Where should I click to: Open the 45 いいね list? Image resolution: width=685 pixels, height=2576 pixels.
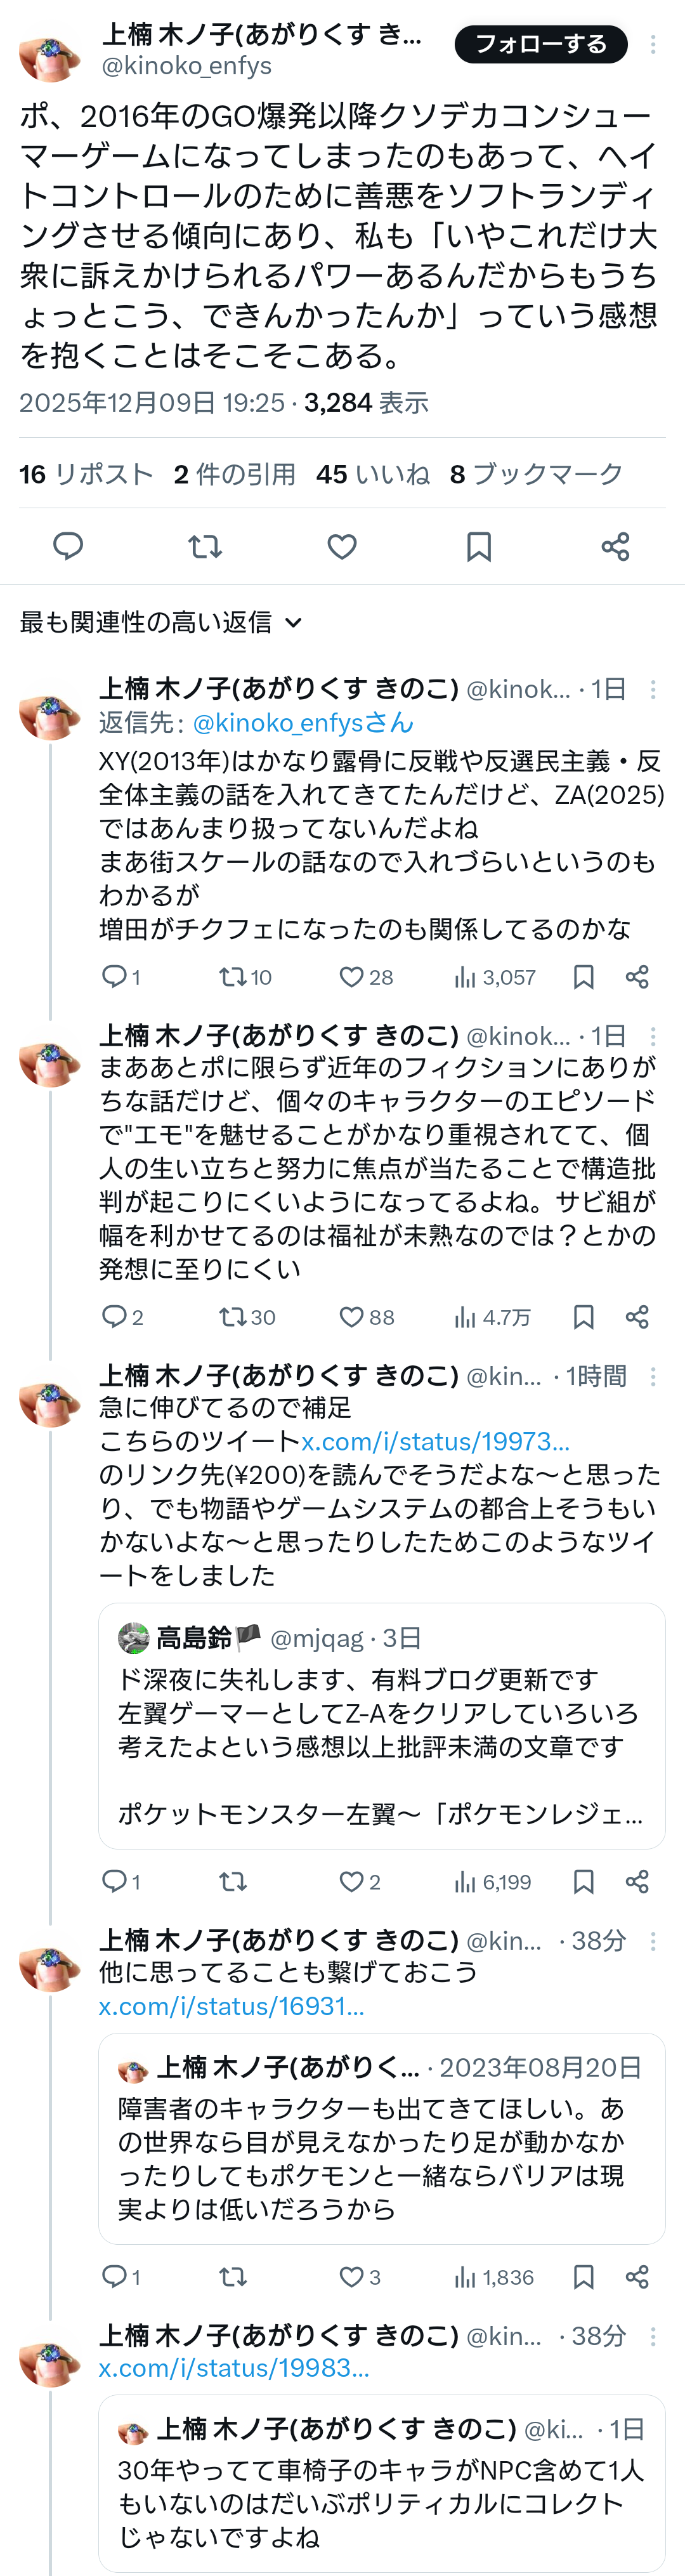click(x=372, y=474)
